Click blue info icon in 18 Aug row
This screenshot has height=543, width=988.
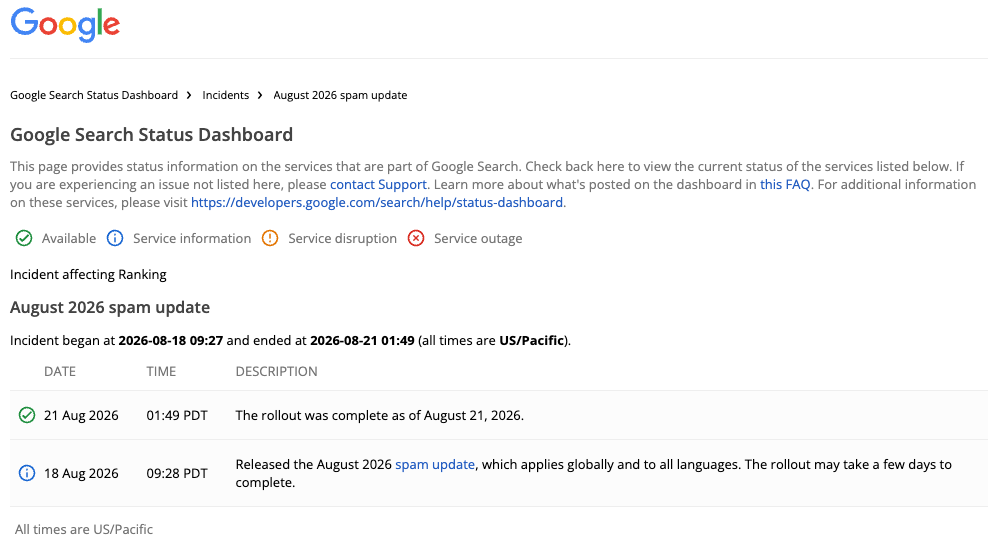click(27, 473)
